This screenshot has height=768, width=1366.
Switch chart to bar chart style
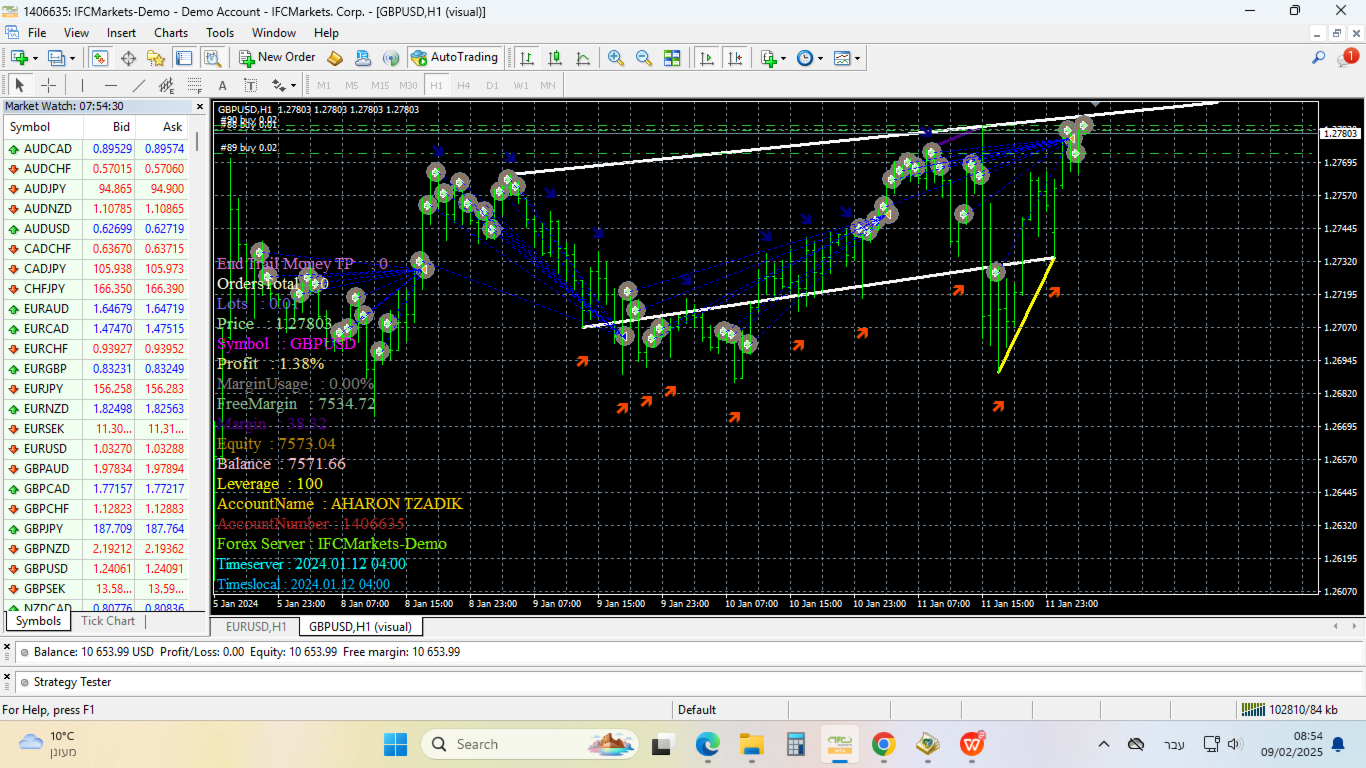pyautogui.click(x=526, y=58)
